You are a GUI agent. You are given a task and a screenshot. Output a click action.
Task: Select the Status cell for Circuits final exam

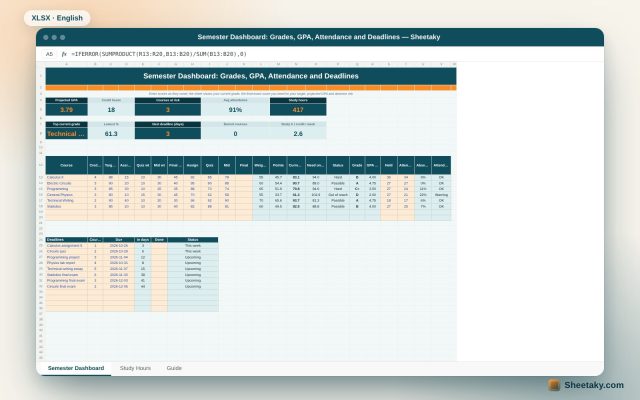pyautogui.click(x=193, y=287)
